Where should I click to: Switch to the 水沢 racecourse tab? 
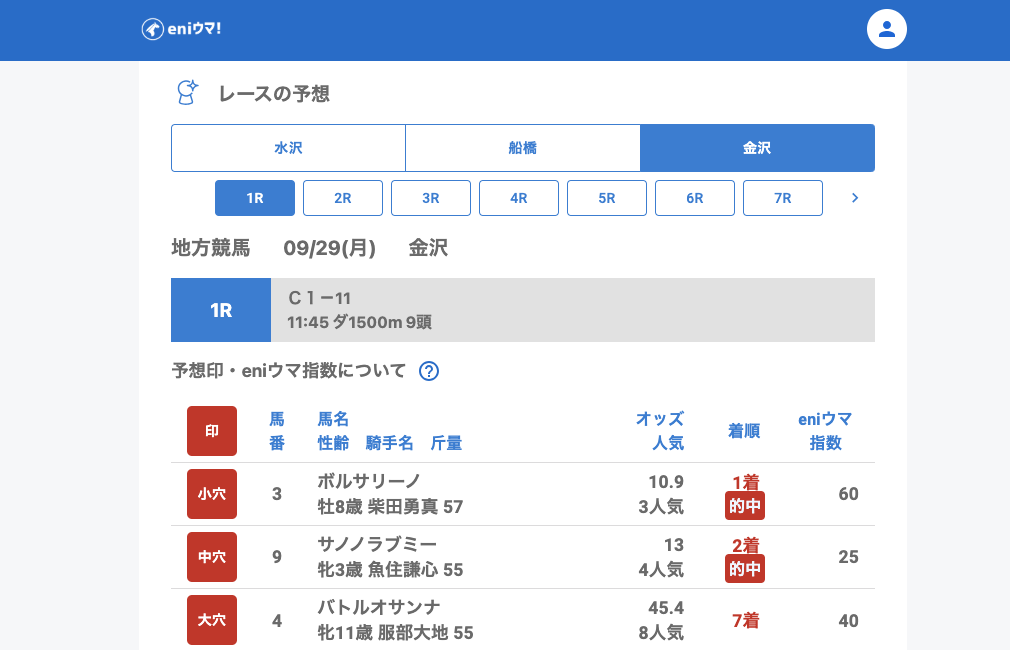288,148
